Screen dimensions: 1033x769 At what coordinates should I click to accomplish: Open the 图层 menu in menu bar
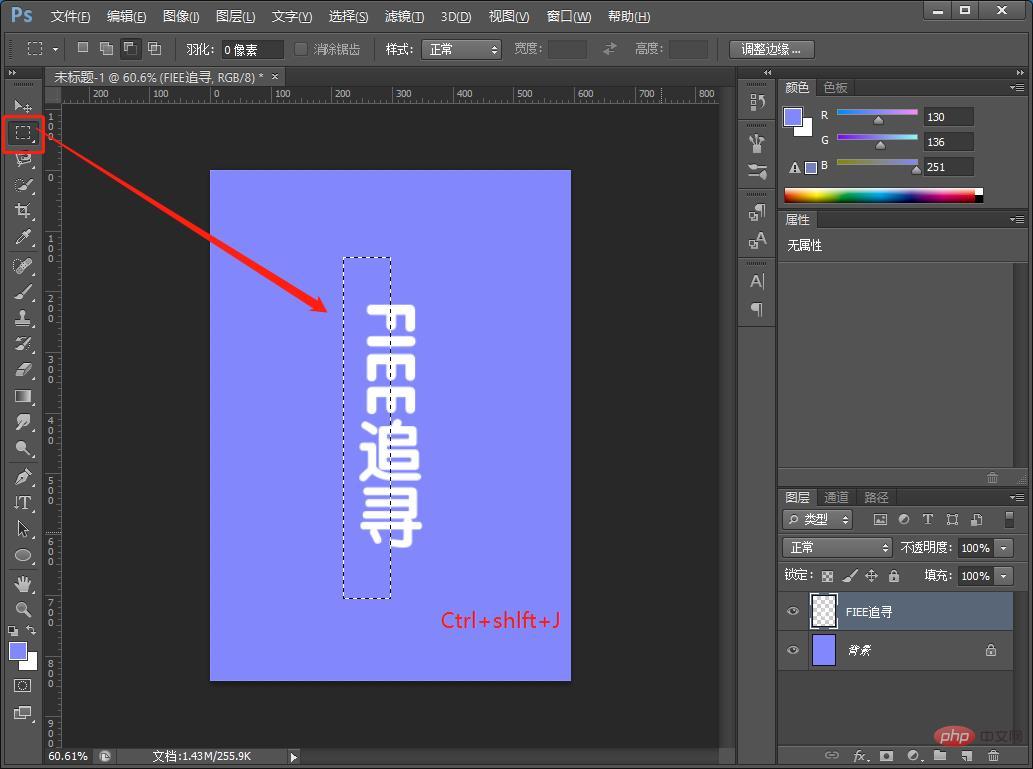pyautogui.click(x=235, y=16)
